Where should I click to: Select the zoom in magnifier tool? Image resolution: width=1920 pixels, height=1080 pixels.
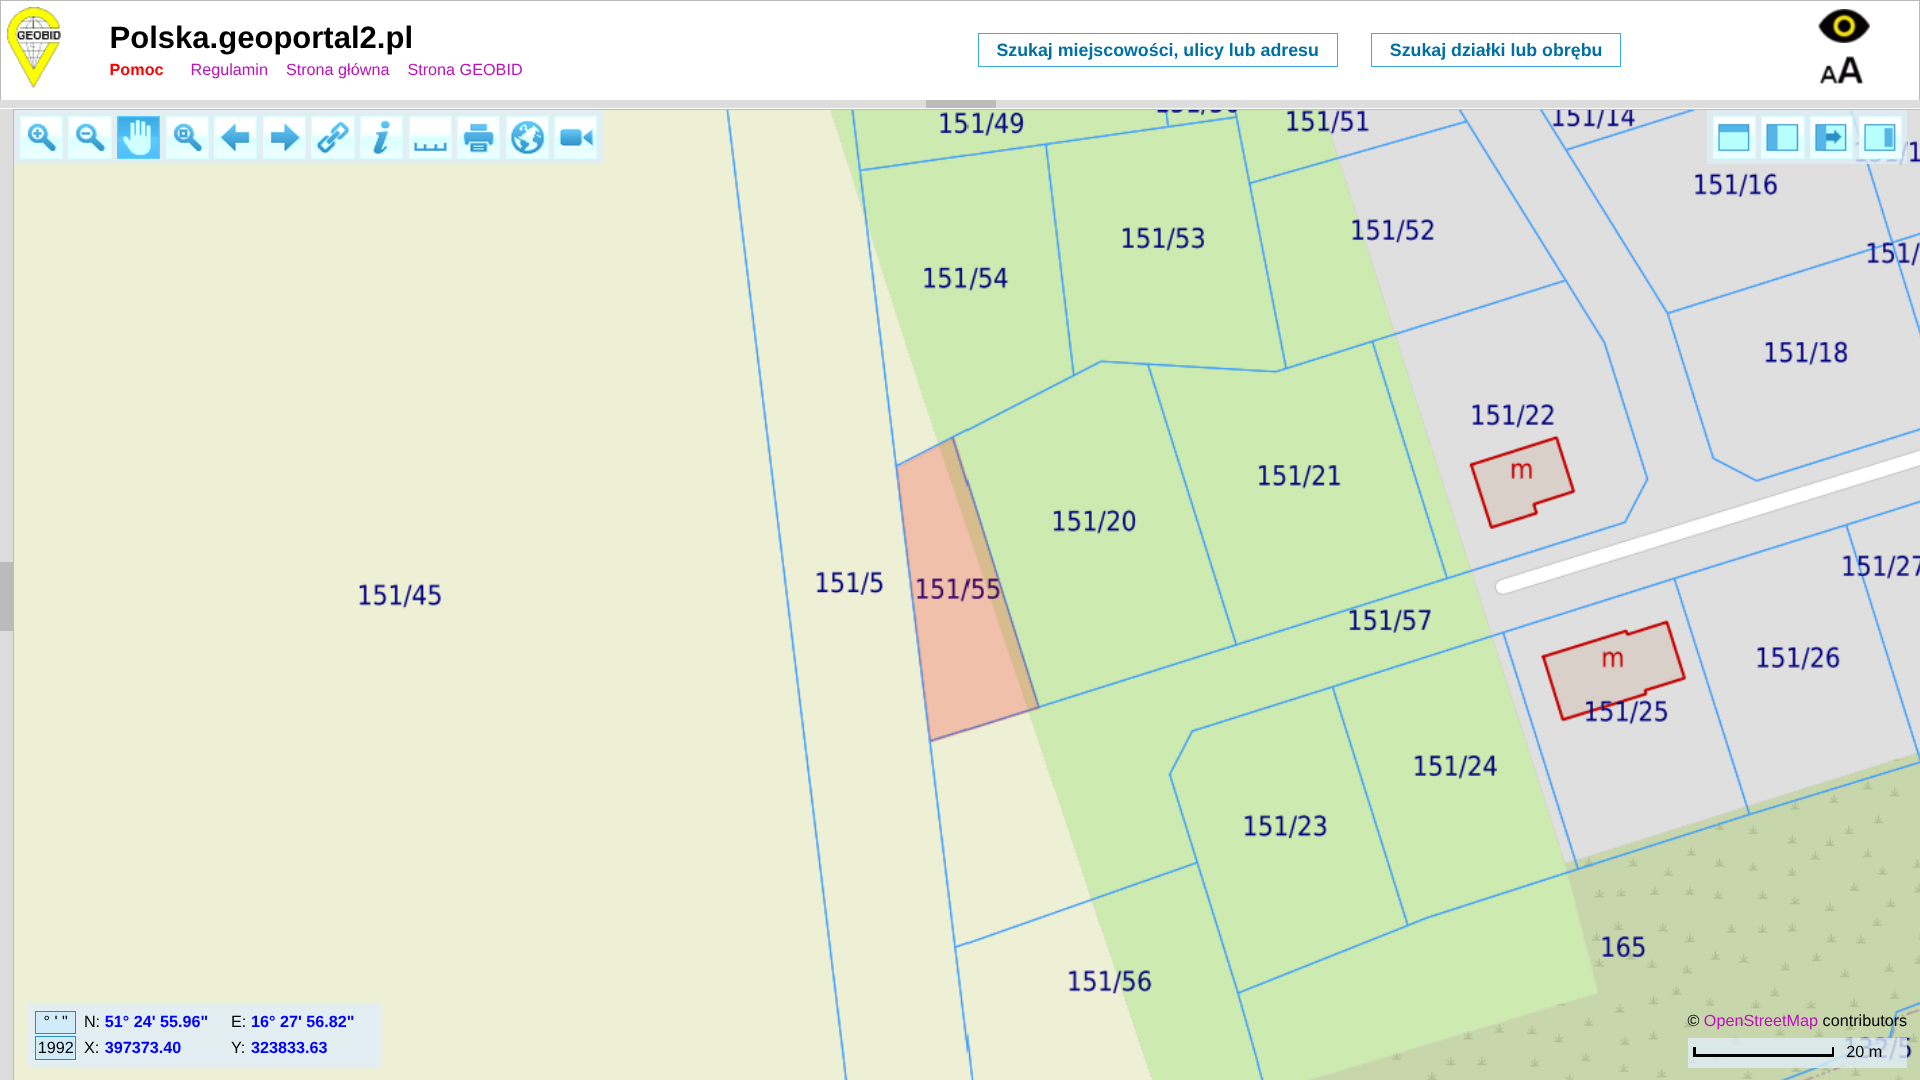click(41, 138)
